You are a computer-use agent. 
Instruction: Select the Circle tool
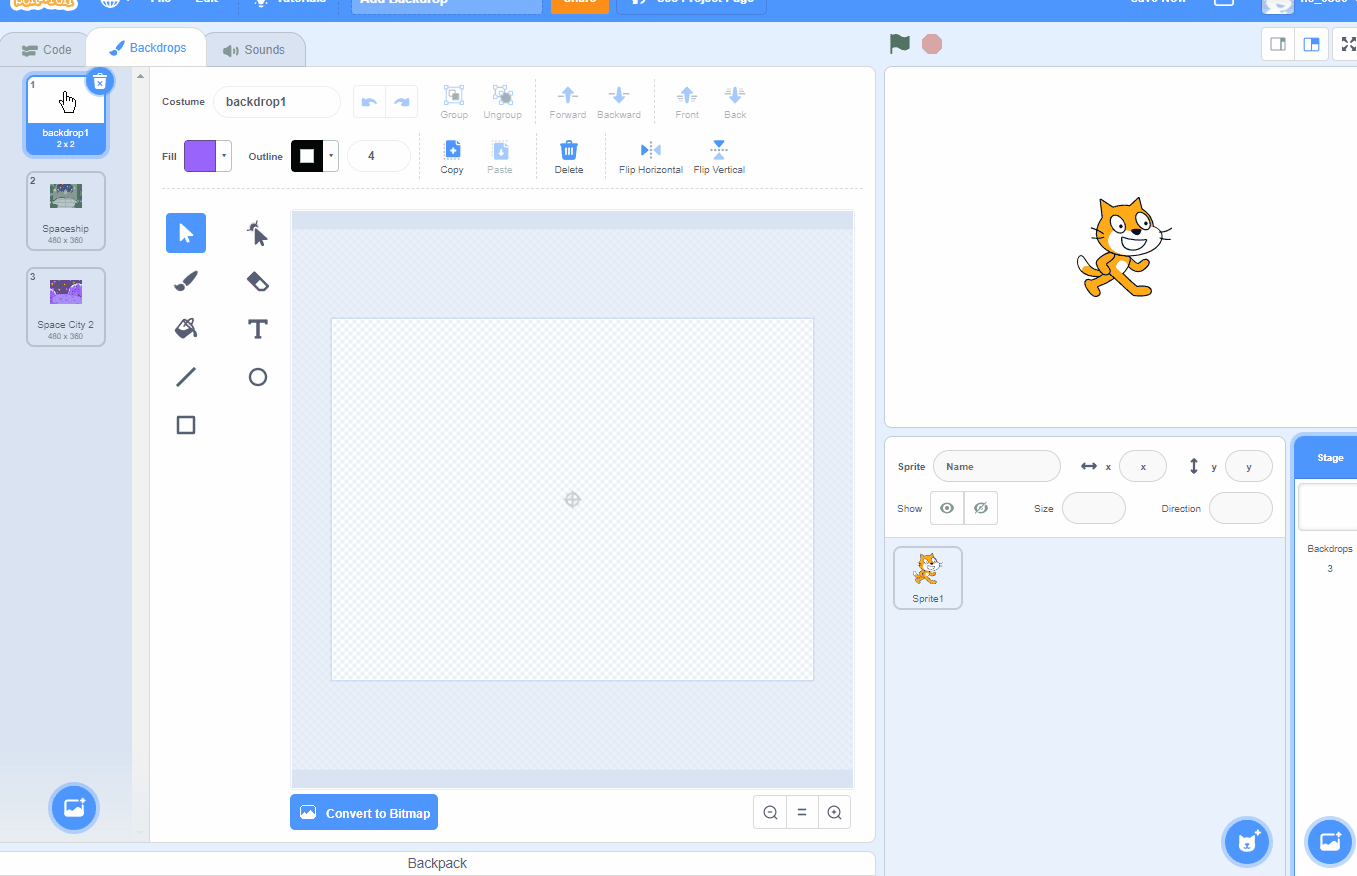[x=257, y=377]
